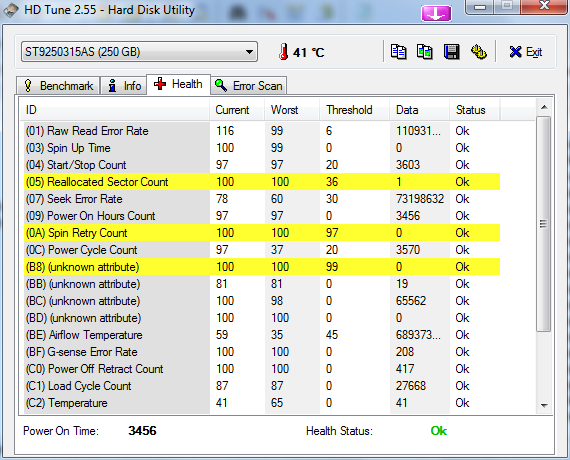Select the Health tab
Viewport: 570px width, 460px height.
coord(178,84)
